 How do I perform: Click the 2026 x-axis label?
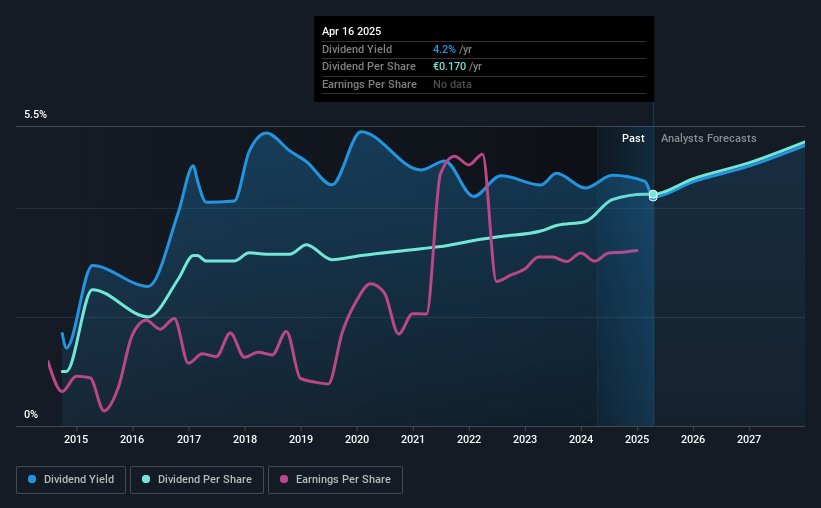(693, 439)
